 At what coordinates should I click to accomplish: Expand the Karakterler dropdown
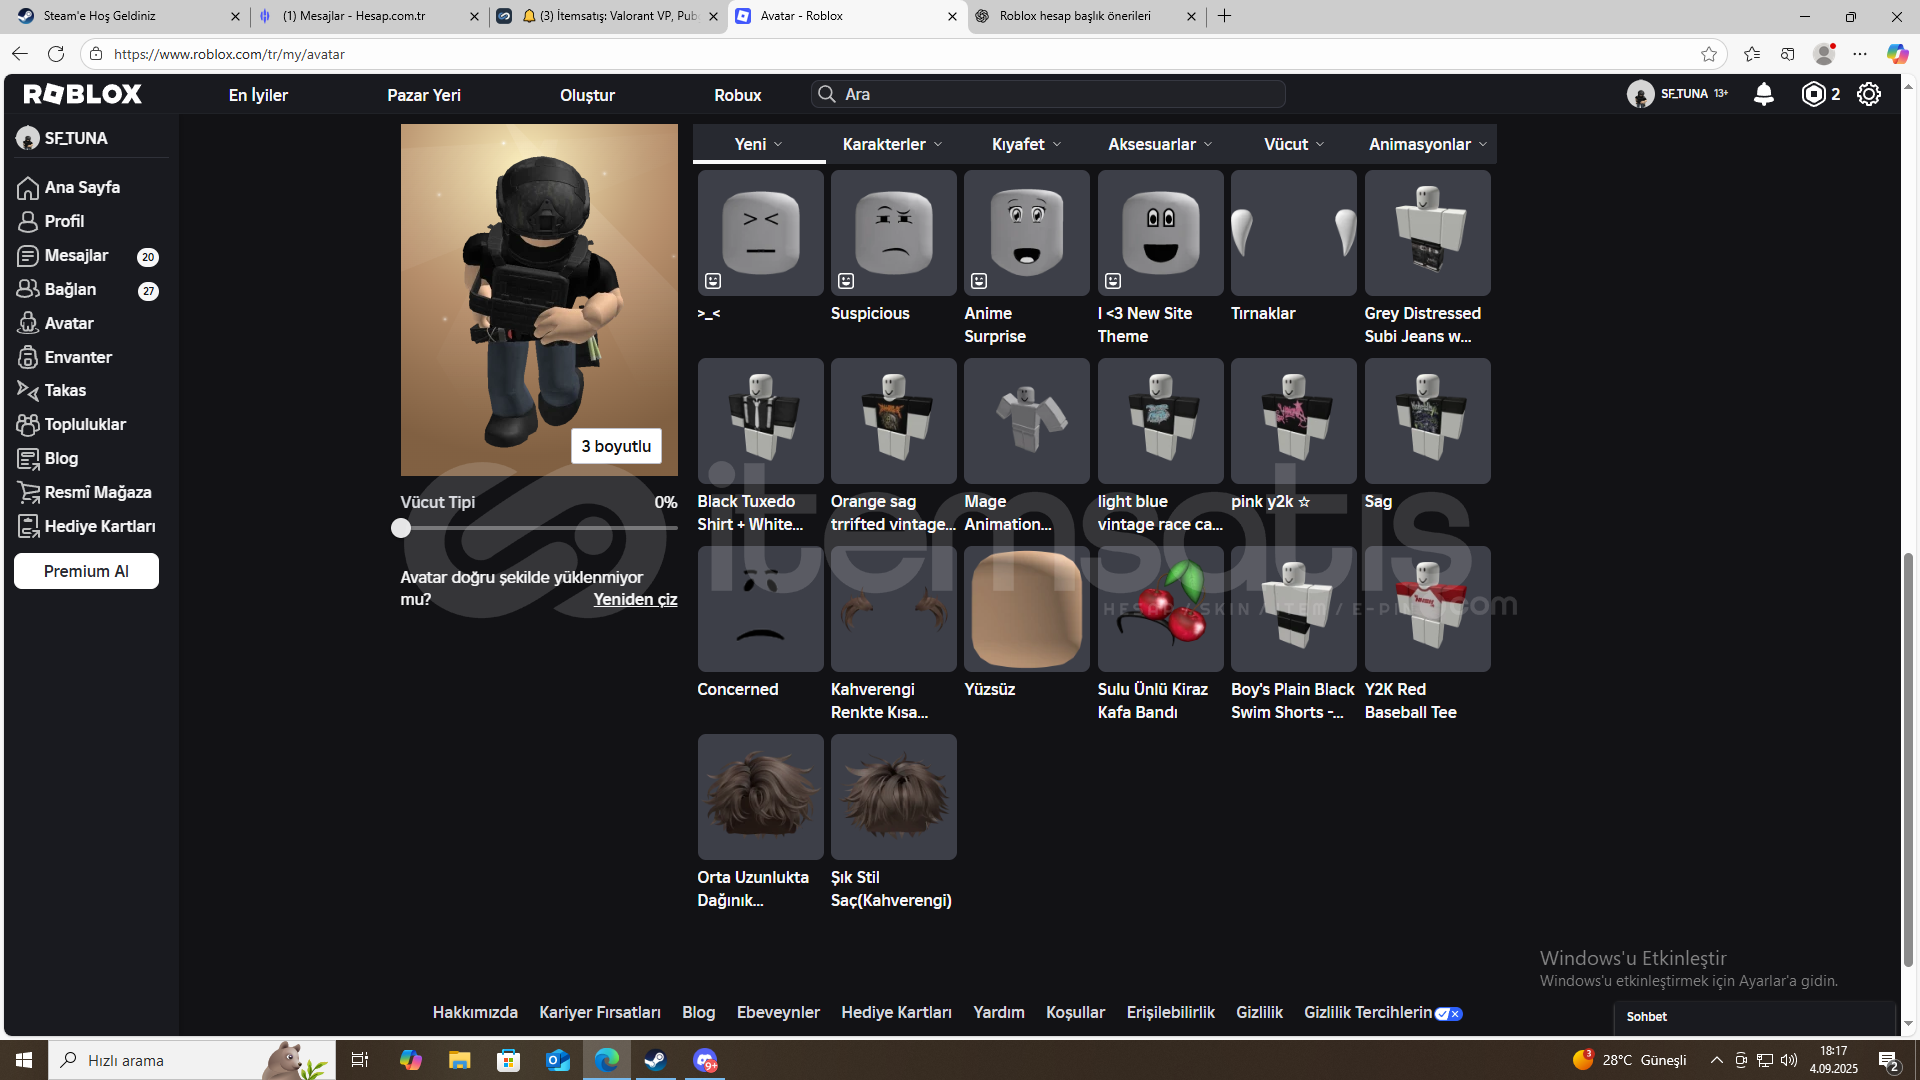892,144
